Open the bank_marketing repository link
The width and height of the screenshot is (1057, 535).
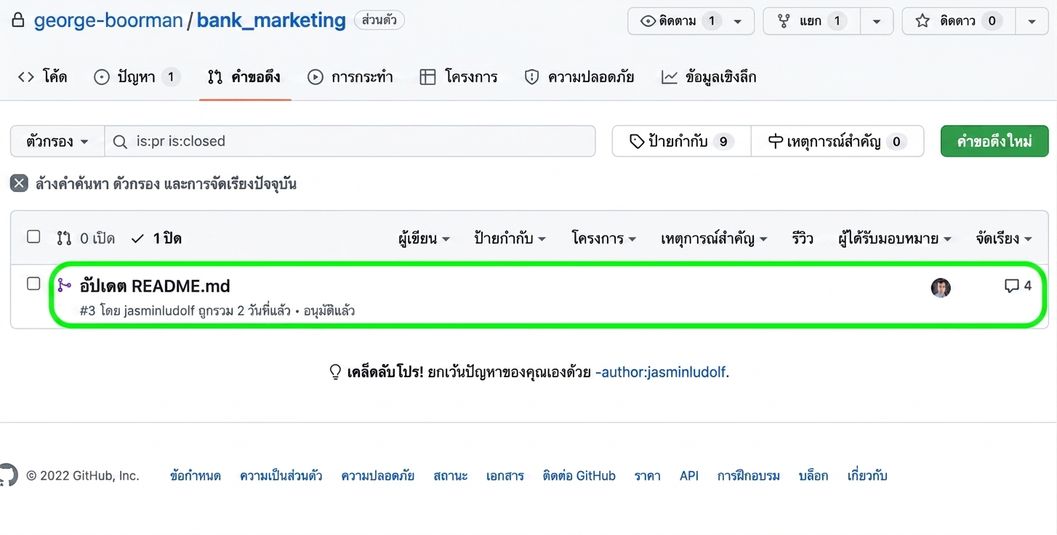pyautogui.click(x=271, y=20)
